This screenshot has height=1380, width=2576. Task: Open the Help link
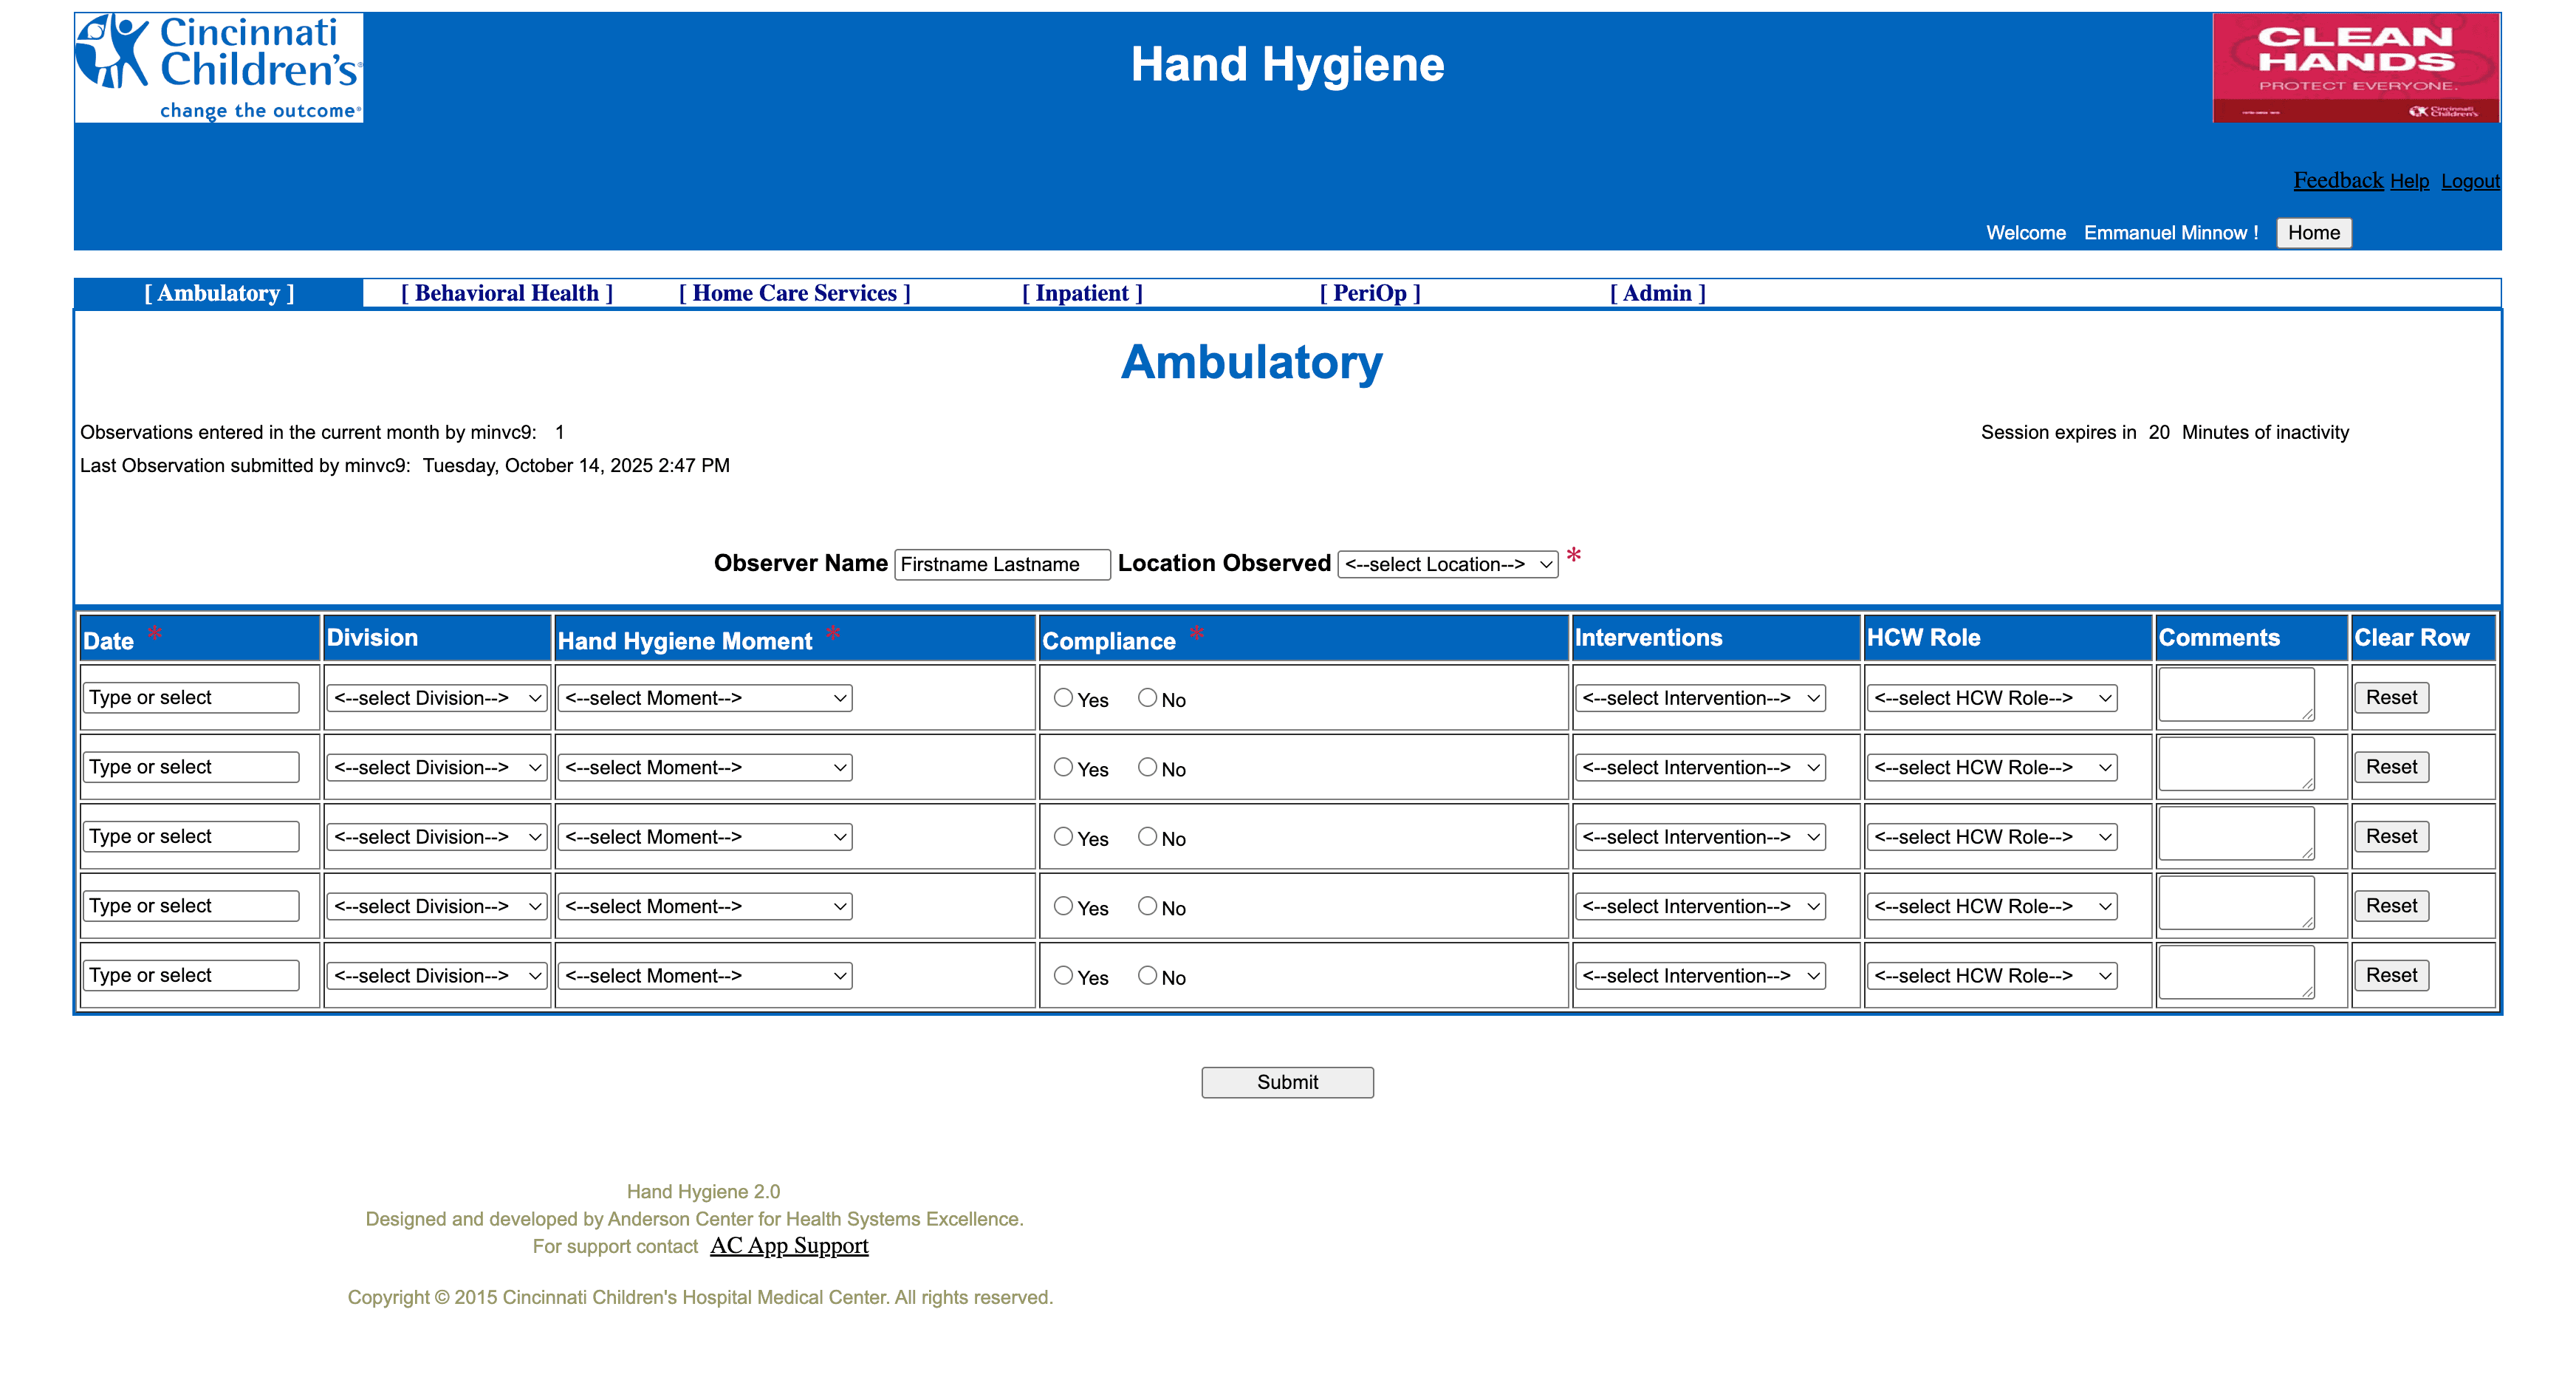pos(2409,182)
